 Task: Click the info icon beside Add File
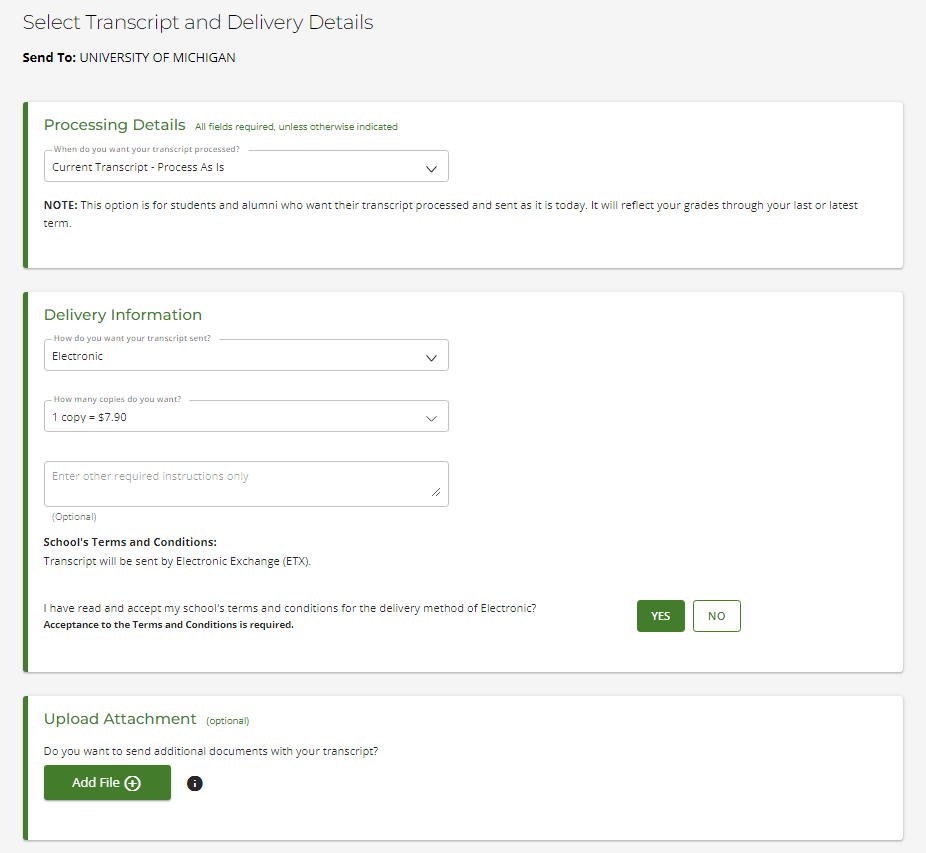pyautogui.click(x=195, y=783)
